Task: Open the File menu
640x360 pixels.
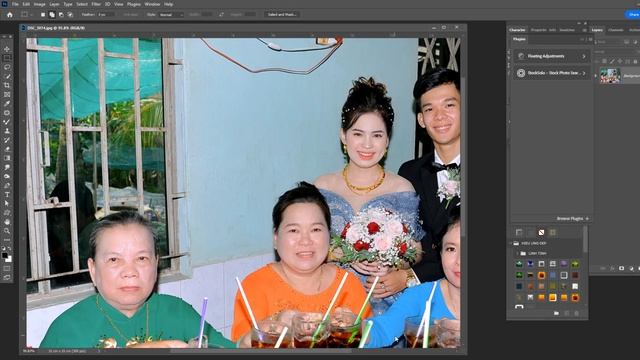Action: [15, 4]
